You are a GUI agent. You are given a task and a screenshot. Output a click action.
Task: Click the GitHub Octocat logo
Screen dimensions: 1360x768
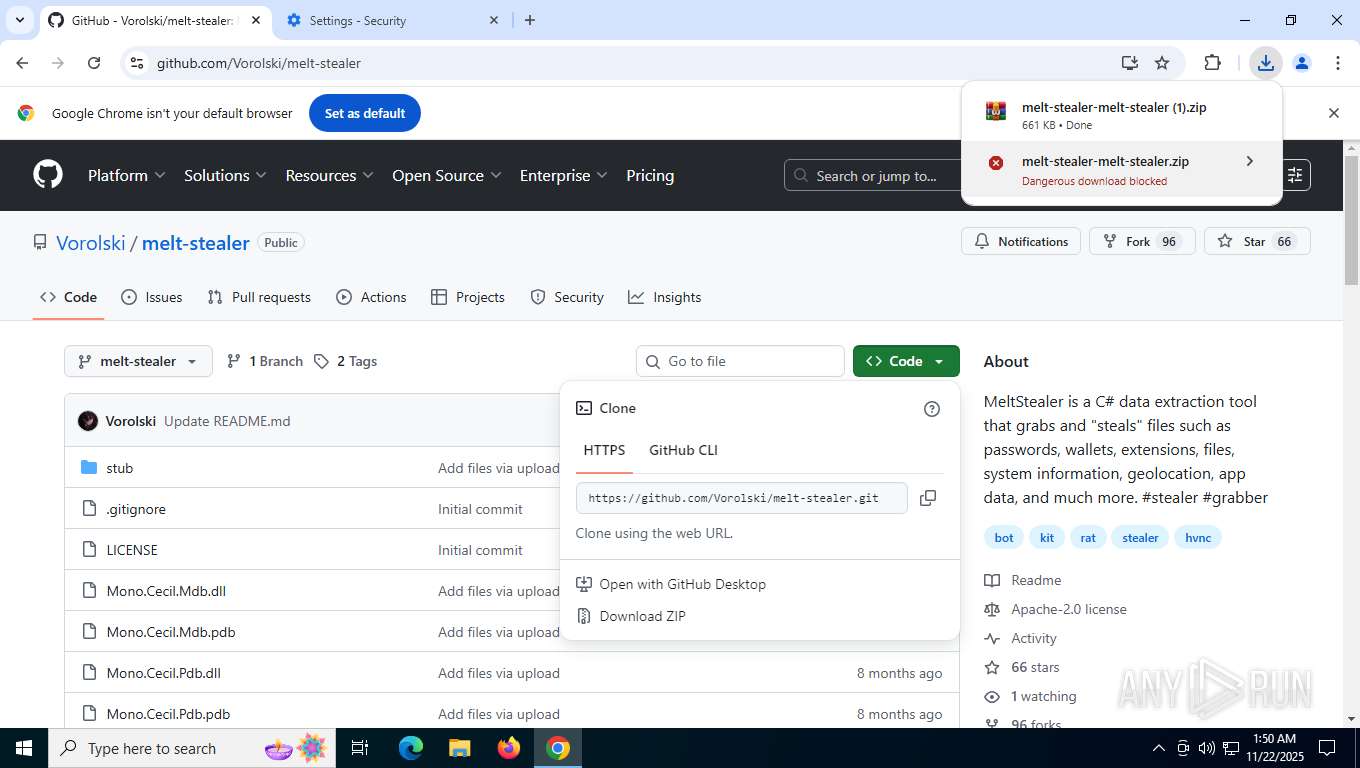pos(48,175)
